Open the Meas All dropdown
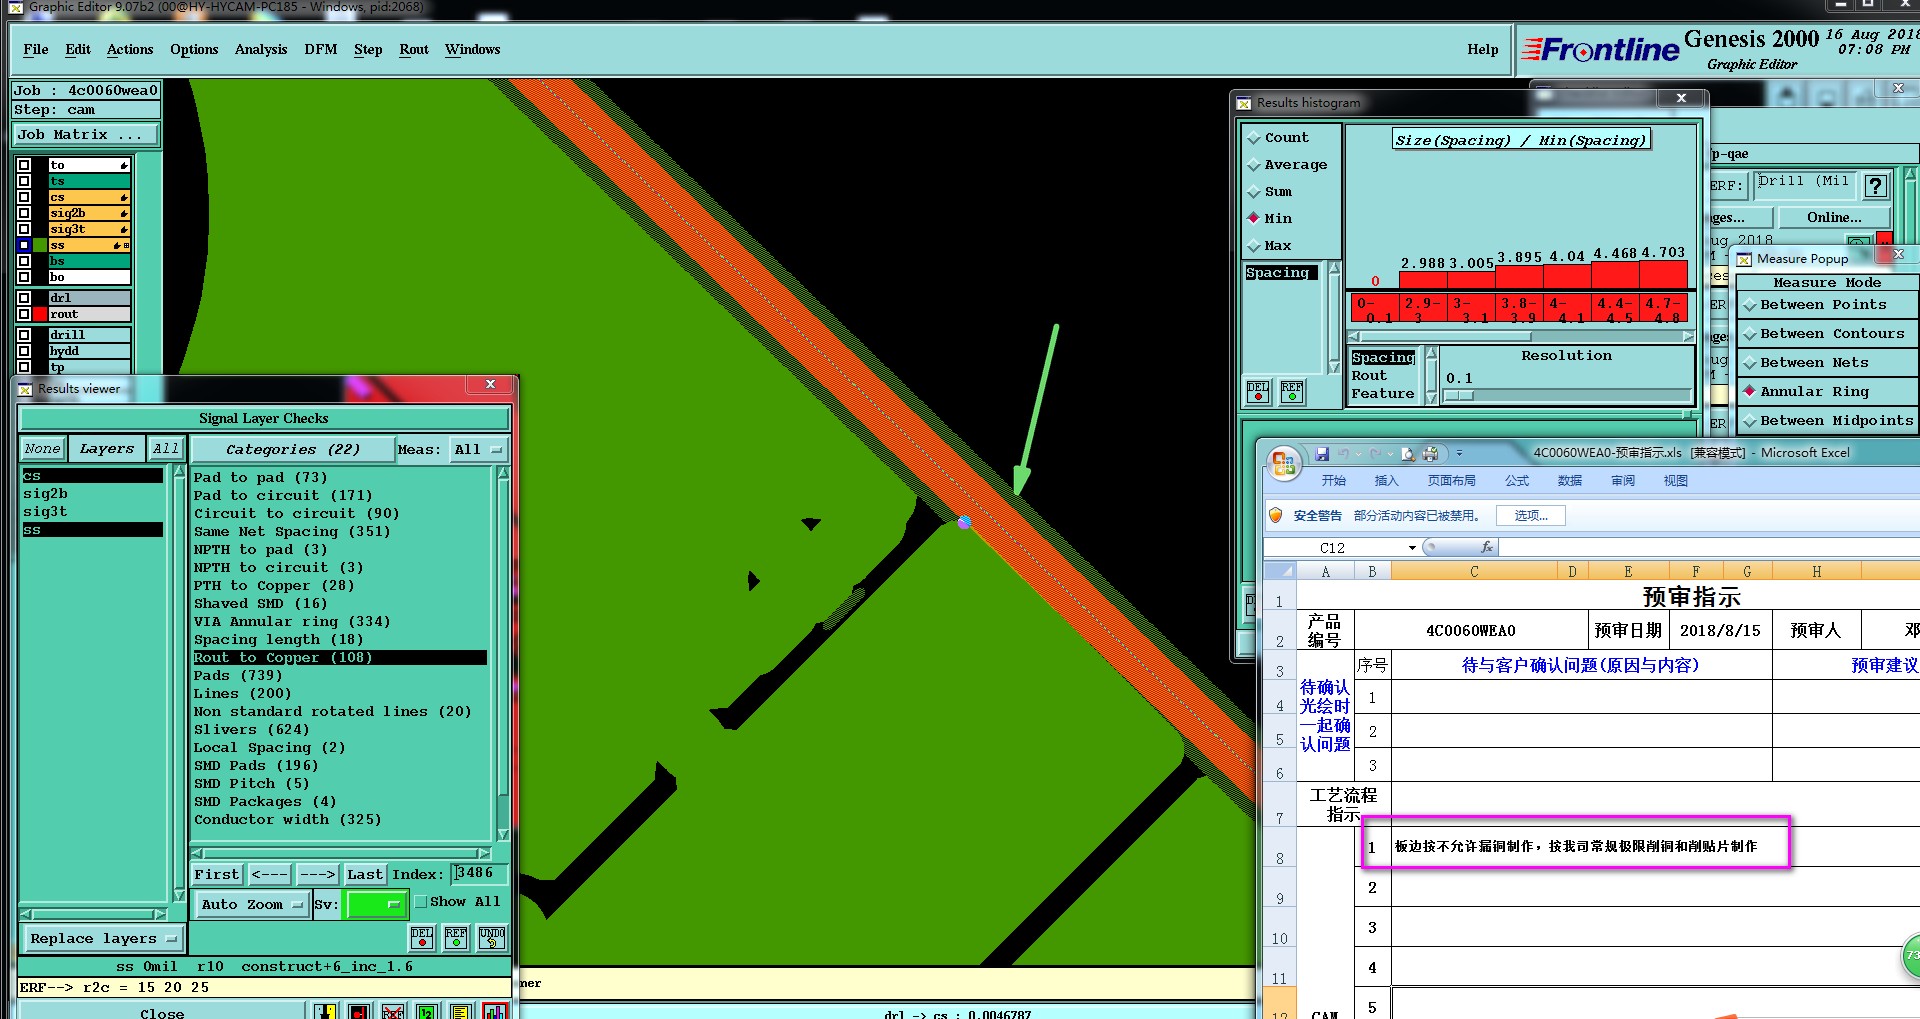Viewport: 1920px width, 1019px height. click(x=479, y=450)
